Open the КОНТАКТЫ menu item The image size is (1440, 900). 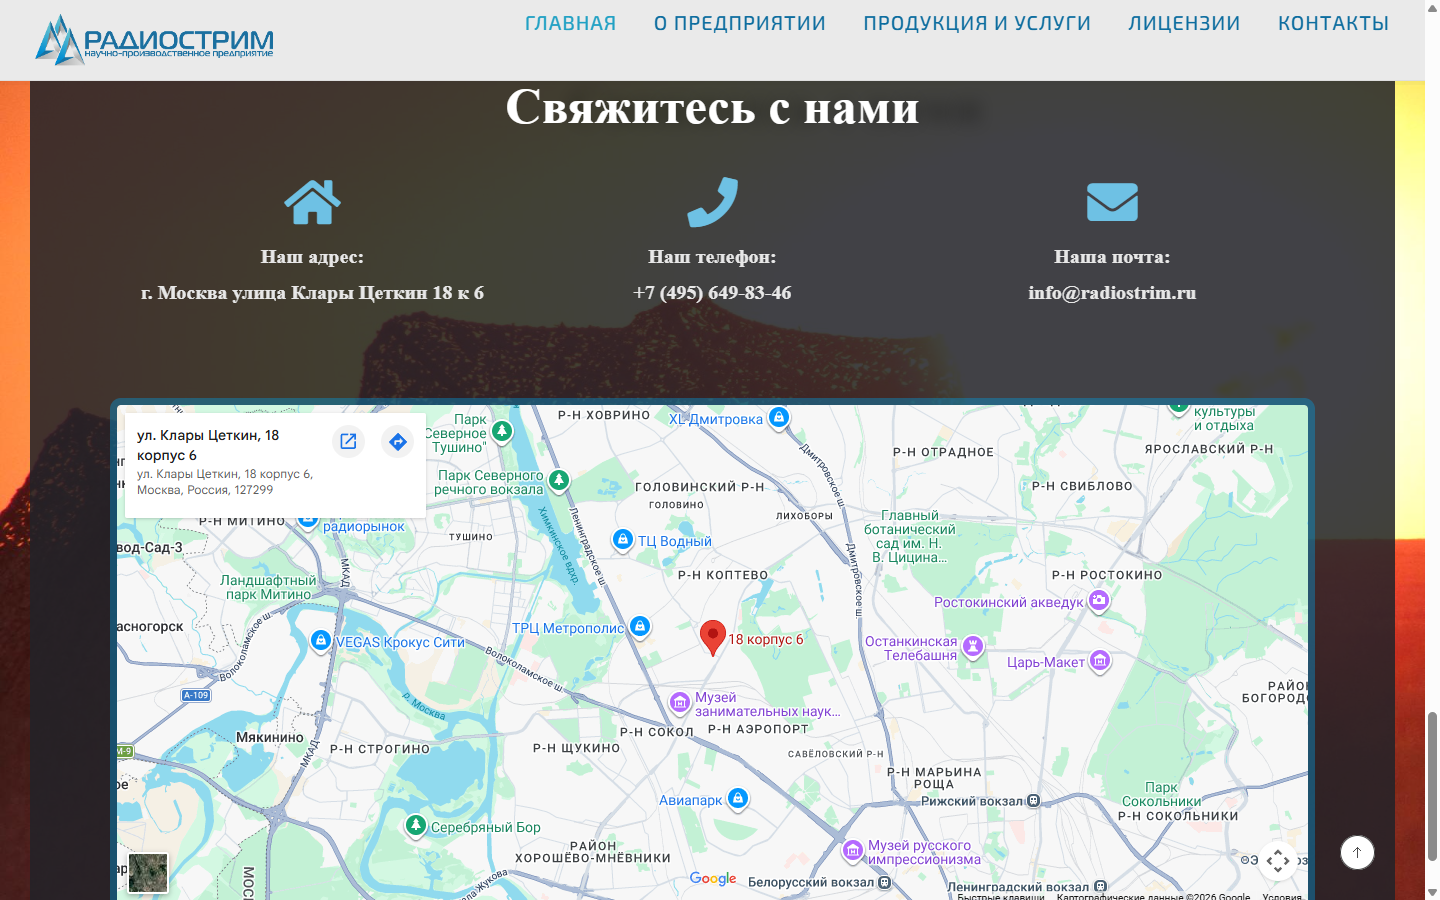1333,23
